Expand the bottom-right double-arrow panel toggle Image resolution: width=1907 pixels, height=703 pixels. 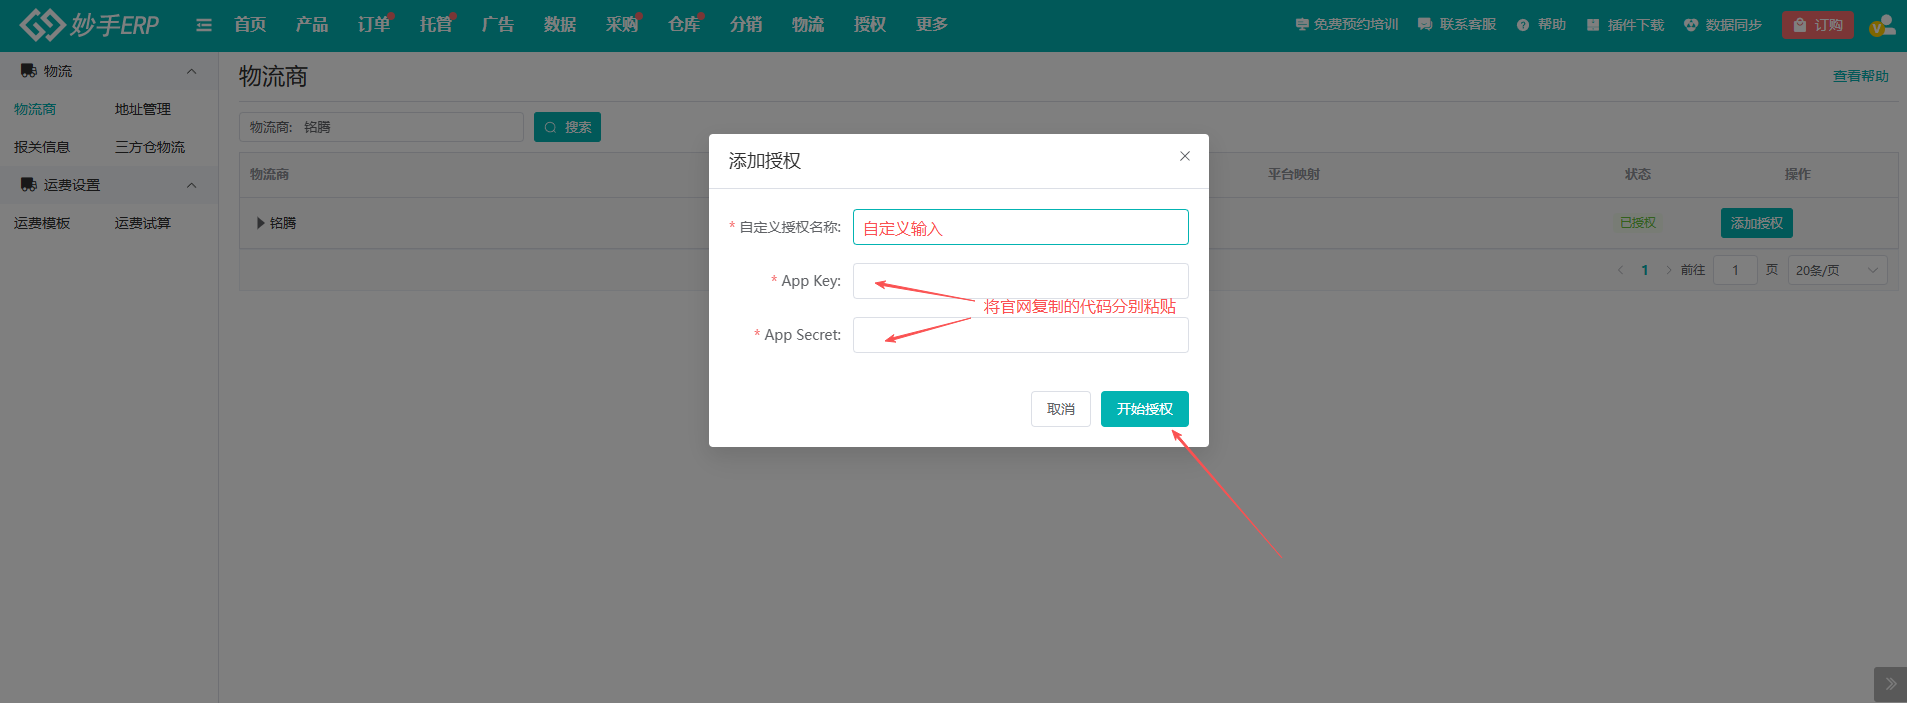click(x=1889, y=684)
